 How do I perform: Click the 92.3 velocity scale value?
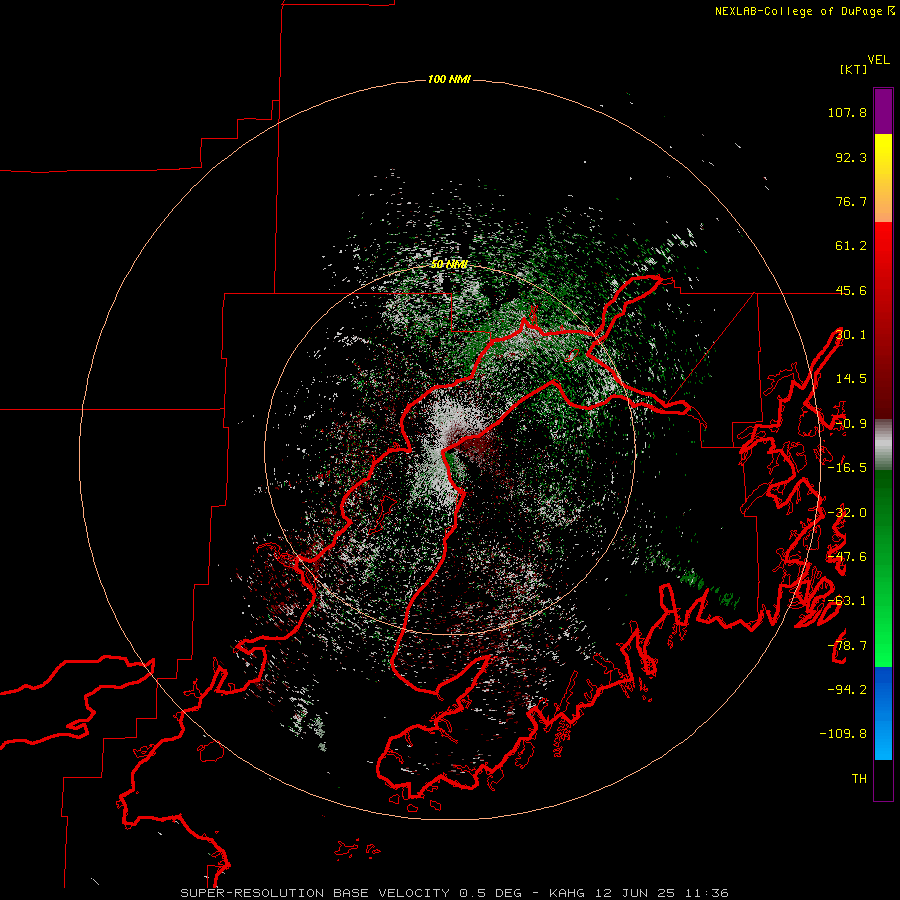851,157
